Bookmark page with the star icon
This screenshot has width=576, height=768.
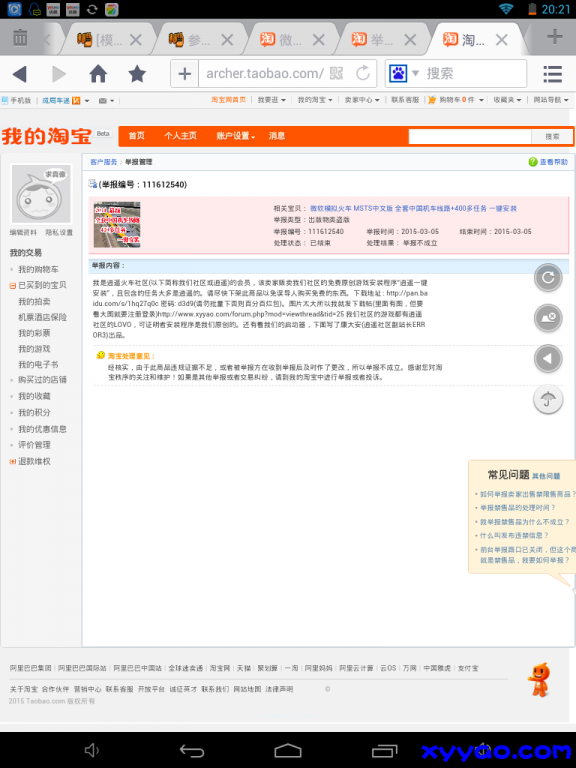(137, 74)
